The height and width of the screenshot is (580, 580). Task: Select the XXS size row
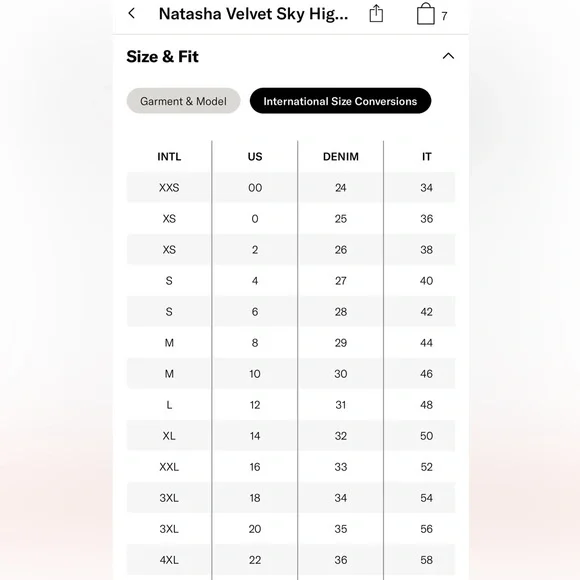[291, 188]
